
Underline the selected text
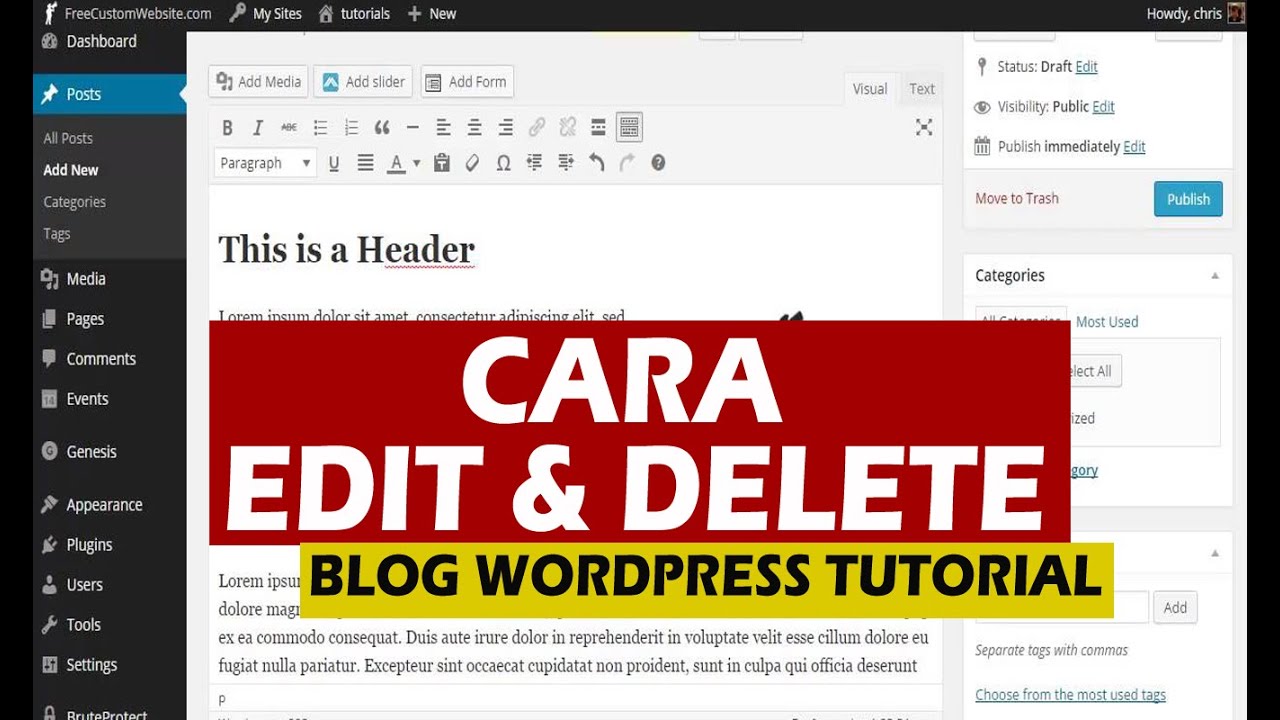334,163
